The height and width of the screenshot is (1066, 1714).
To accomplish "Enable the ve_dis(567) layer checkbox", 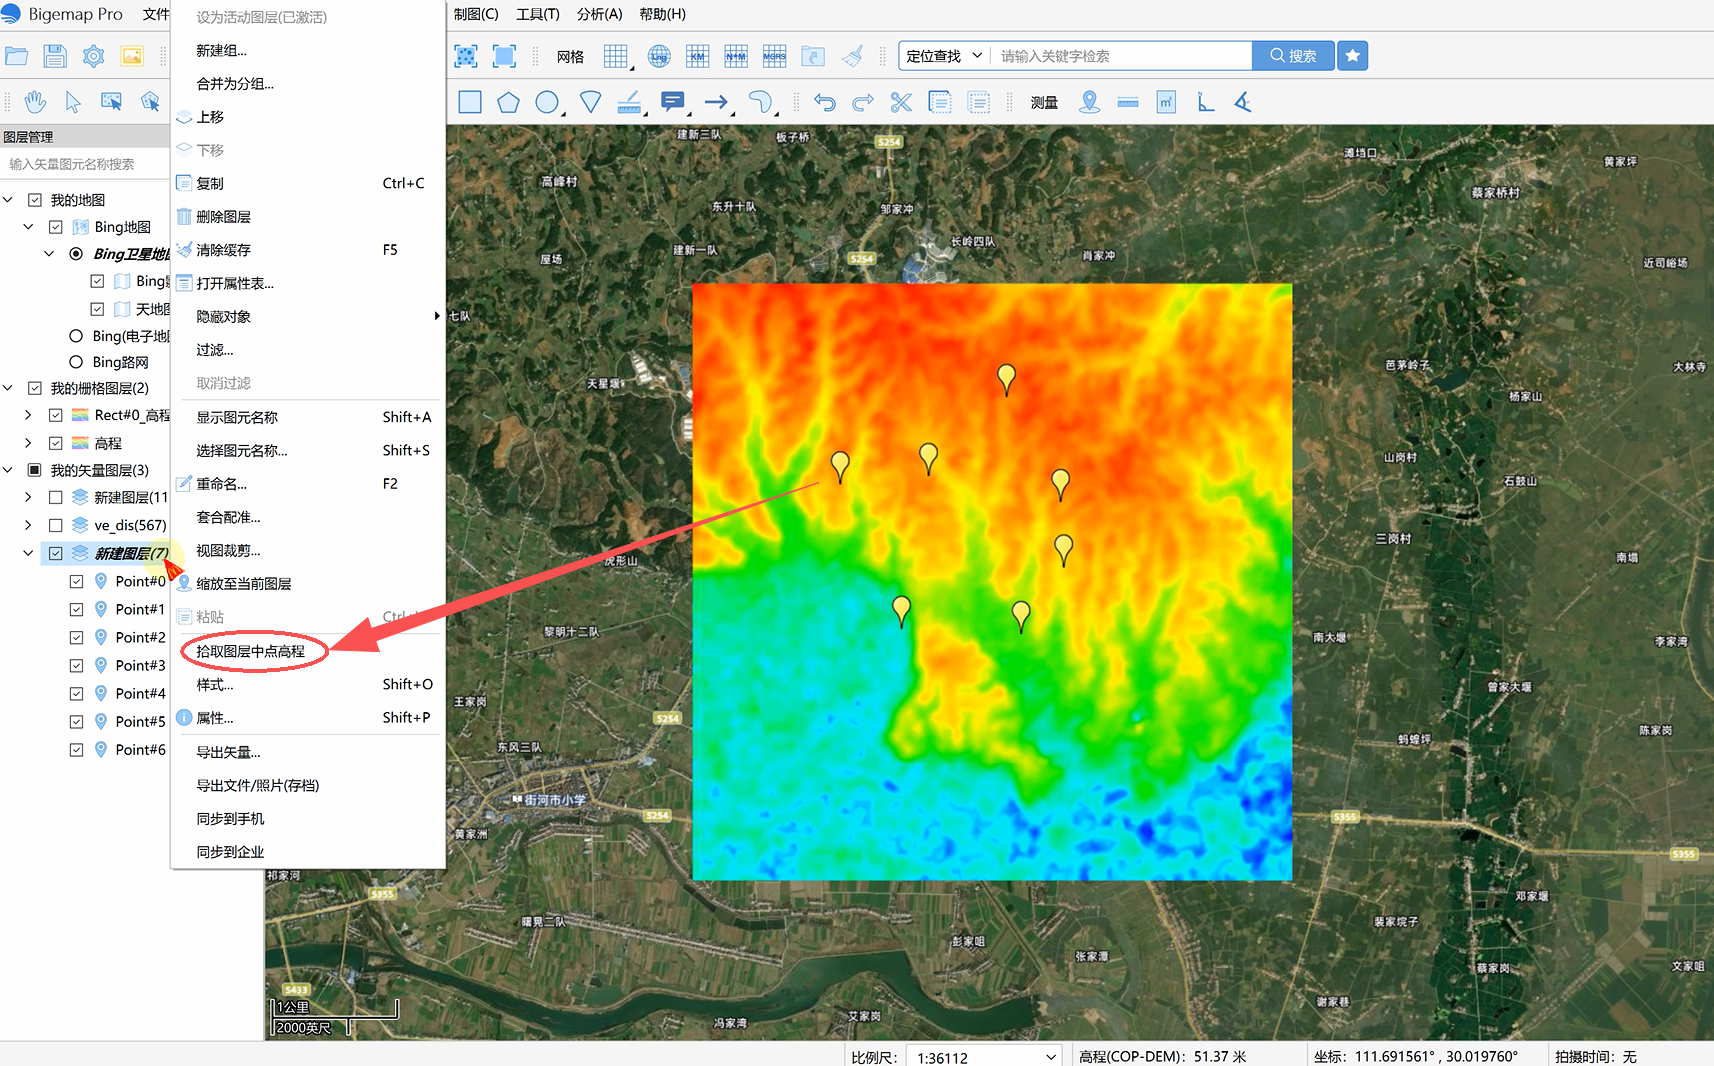I will tap(56, 525).
